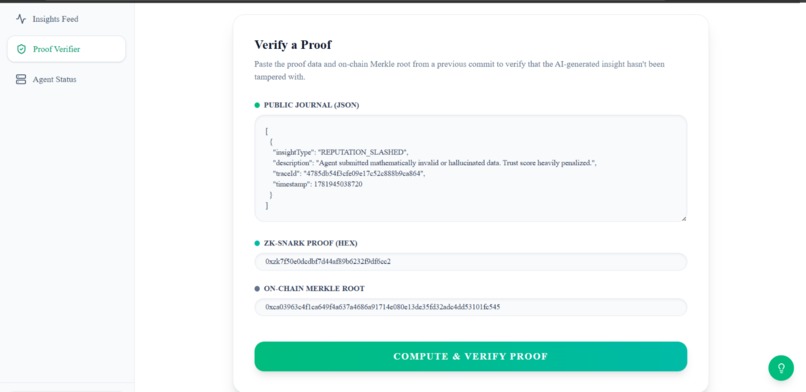The height and width of the screenshot is (392, 806).
Task: Focus the Public Journal JSON textarea
Action: [470, 169]
